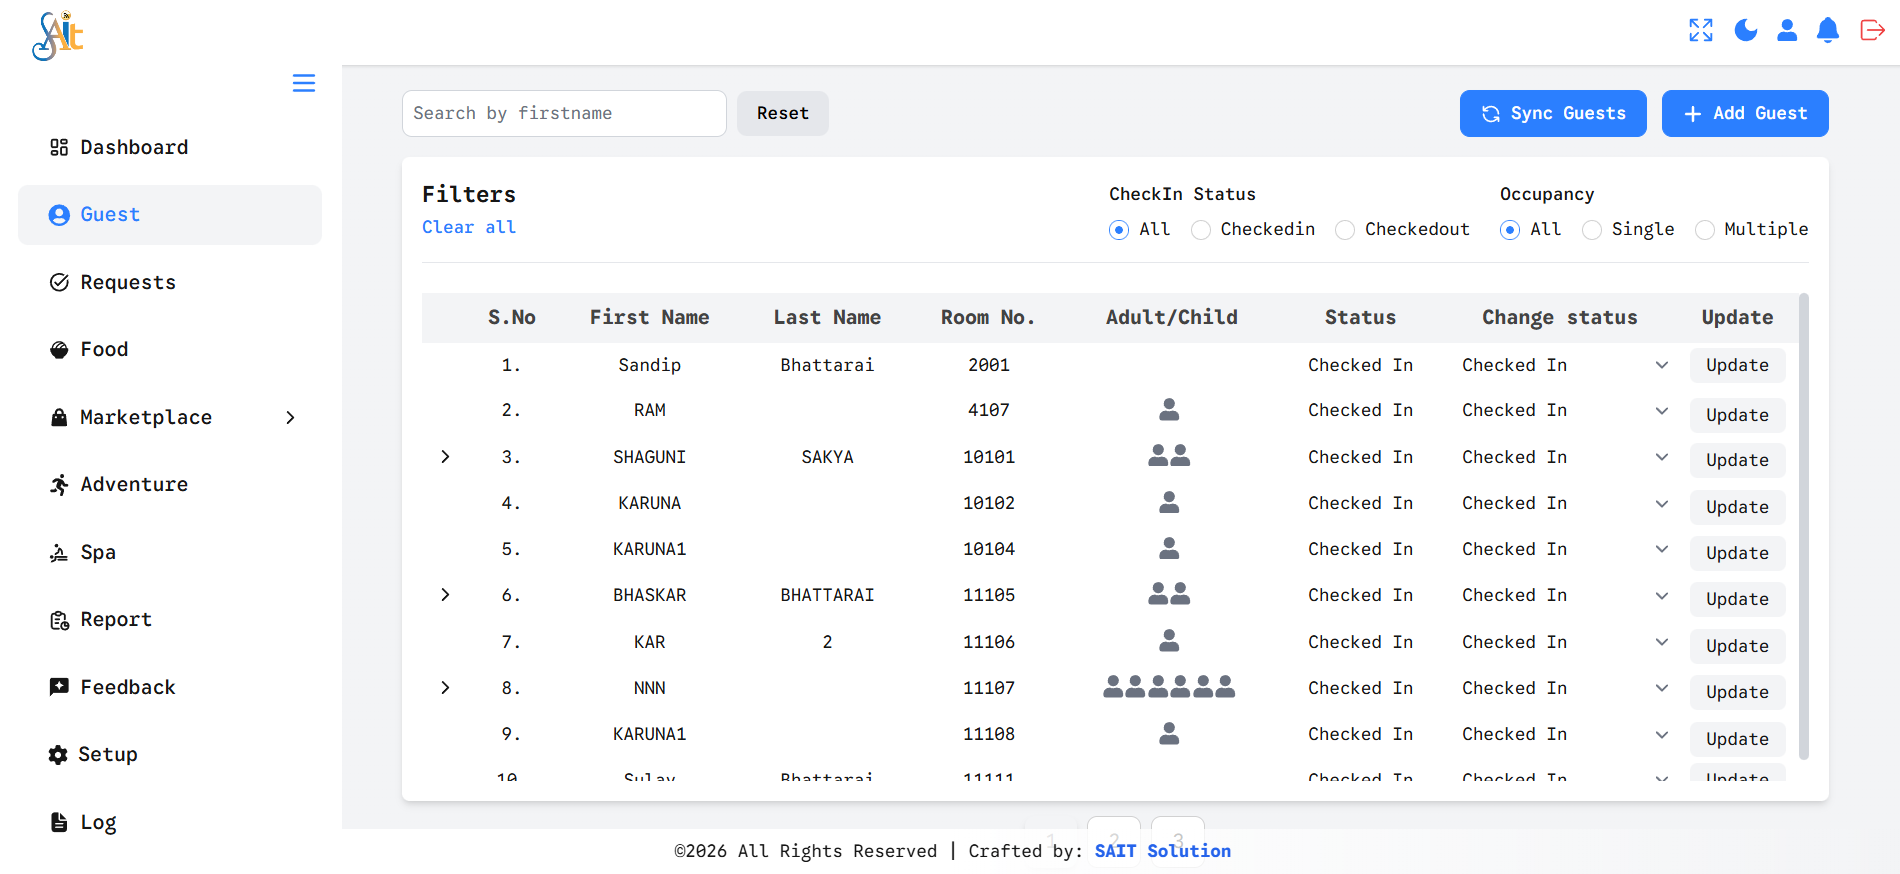Click the adult icon for room 11108
Viewport: 1900px width, 874px height.
pos(1169,734)
